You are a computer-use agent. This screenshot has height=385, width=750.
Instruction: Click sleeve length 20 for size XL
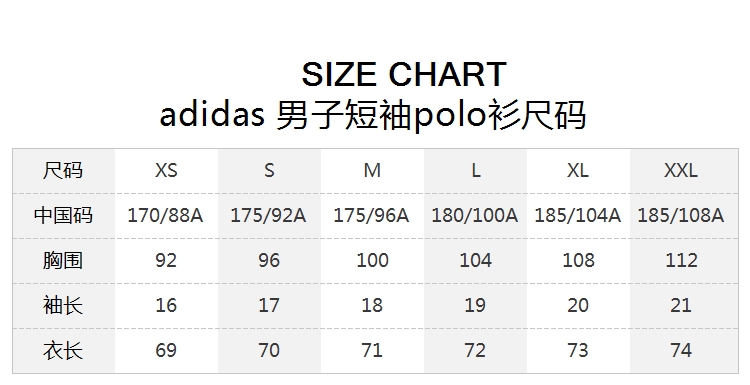pyautogui.click(x=578, y=305)
